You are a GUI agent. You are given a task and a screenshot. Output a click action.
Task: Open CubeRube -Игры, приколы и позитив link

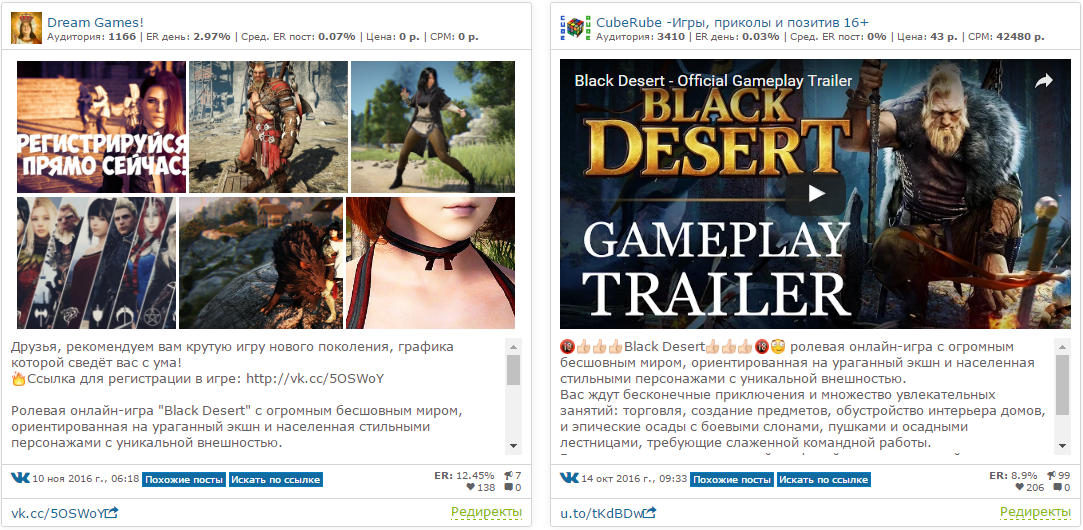click(732, 22)
